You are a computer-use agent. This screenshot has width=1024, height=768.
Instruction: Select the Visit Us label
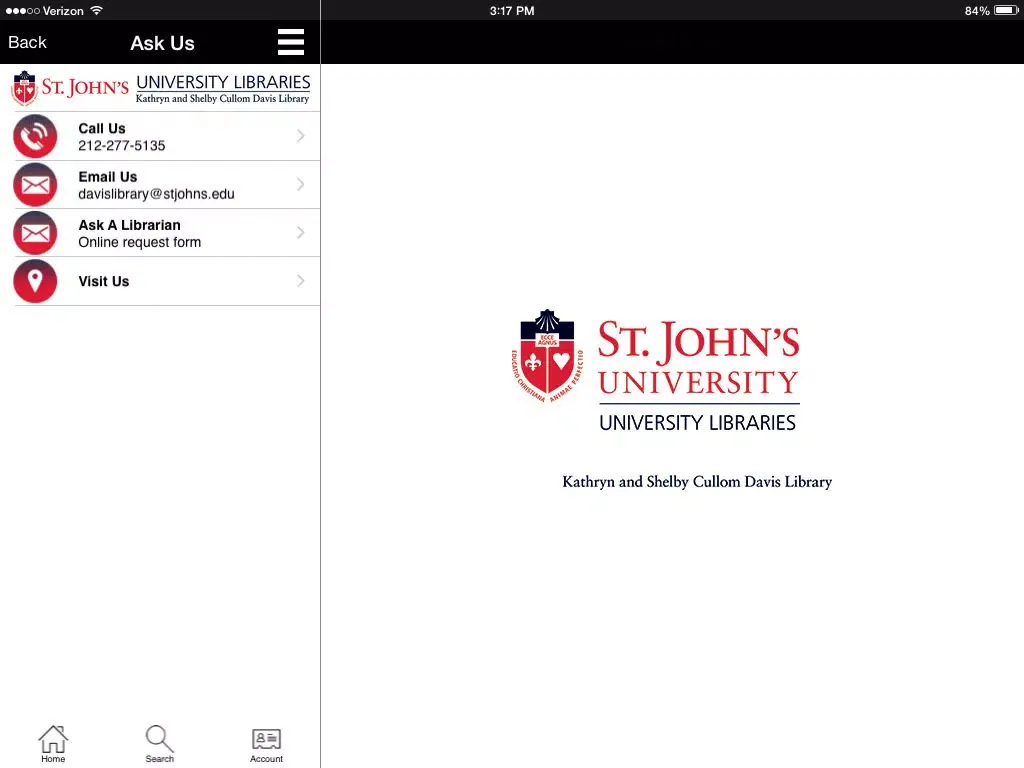pos(104,281)
